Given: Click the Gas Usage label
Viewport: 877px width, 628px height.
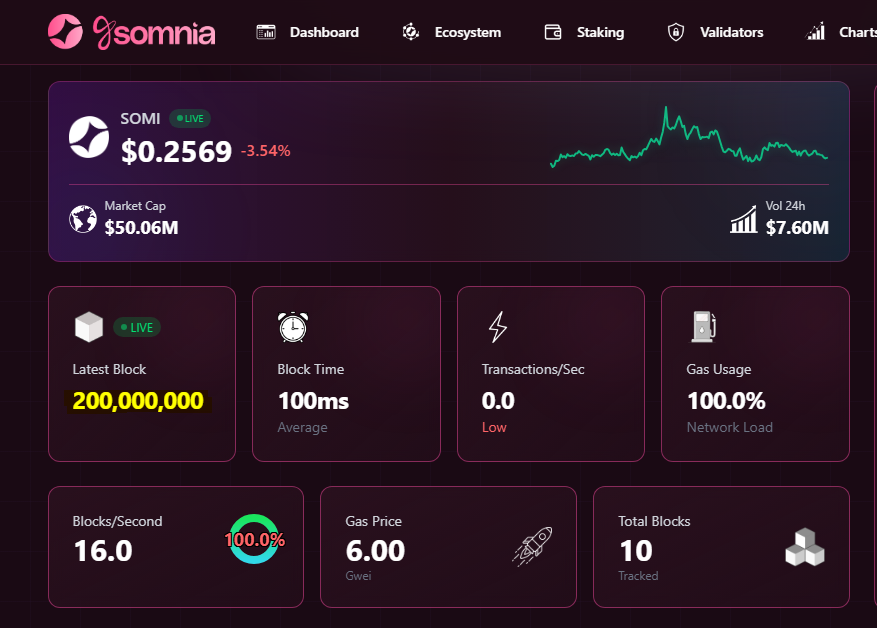Looking at the screenshot, I should click(x=719, y=370).
